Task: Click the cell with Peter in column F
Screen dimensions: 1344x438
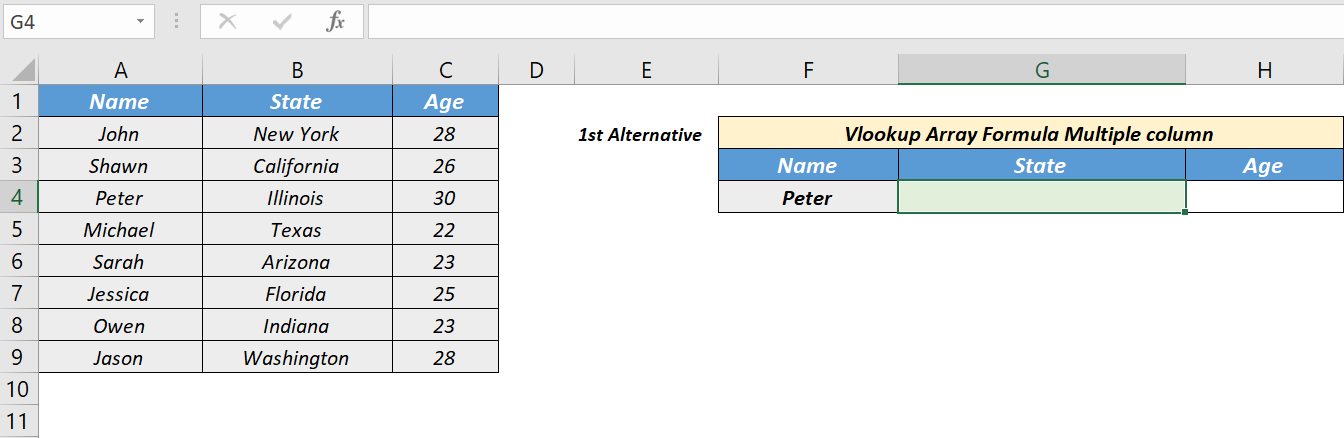Action: pyautogui.click(x=808, y=197)
